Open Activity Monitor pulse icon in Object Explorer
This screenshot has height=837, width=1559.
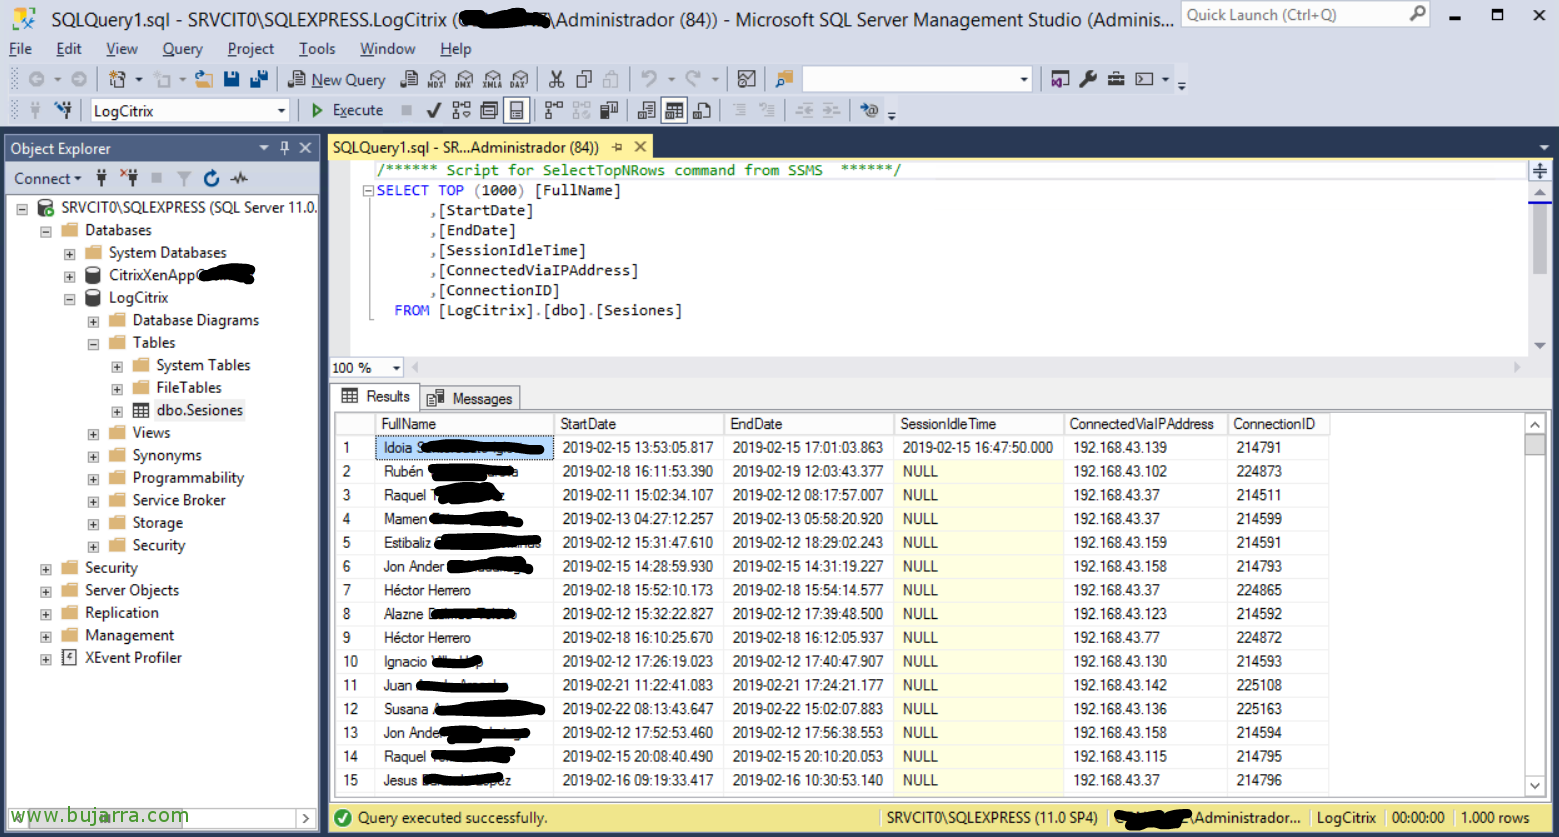239,178
